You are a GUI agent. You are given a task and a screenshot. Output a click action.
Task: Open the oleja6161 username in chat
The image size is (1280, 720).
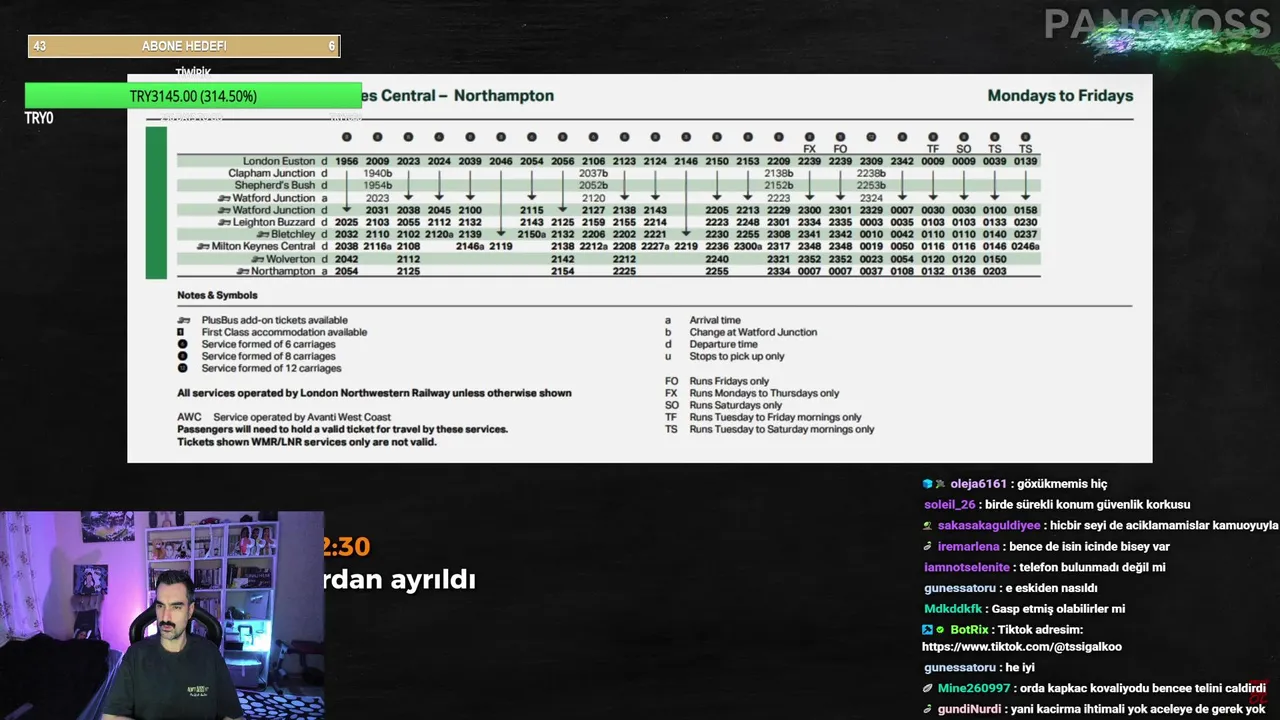pyautogui.click(x=979, y=484)
